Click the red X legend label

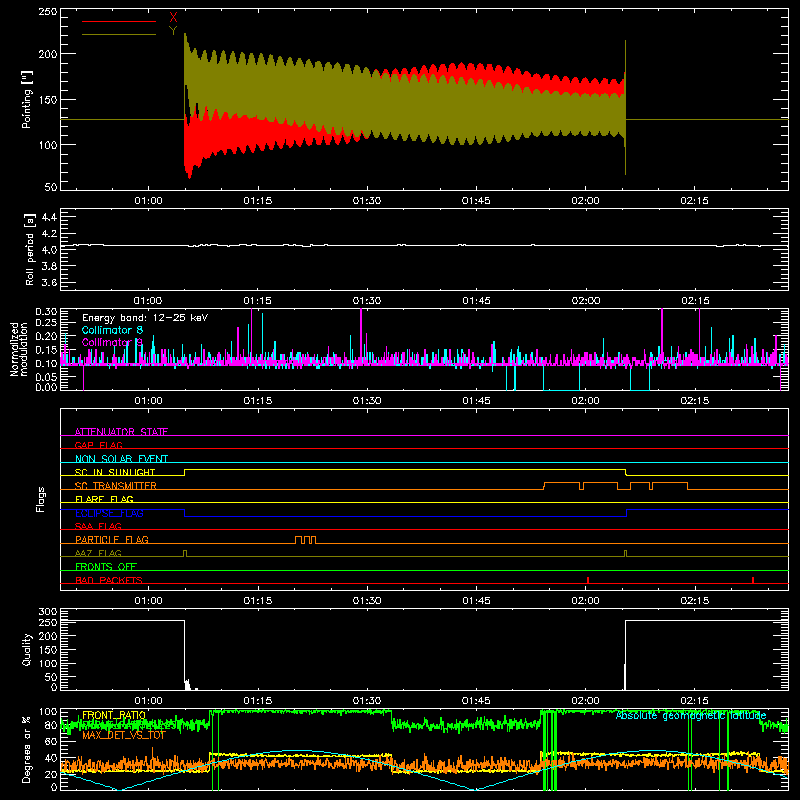pos(173,18)
